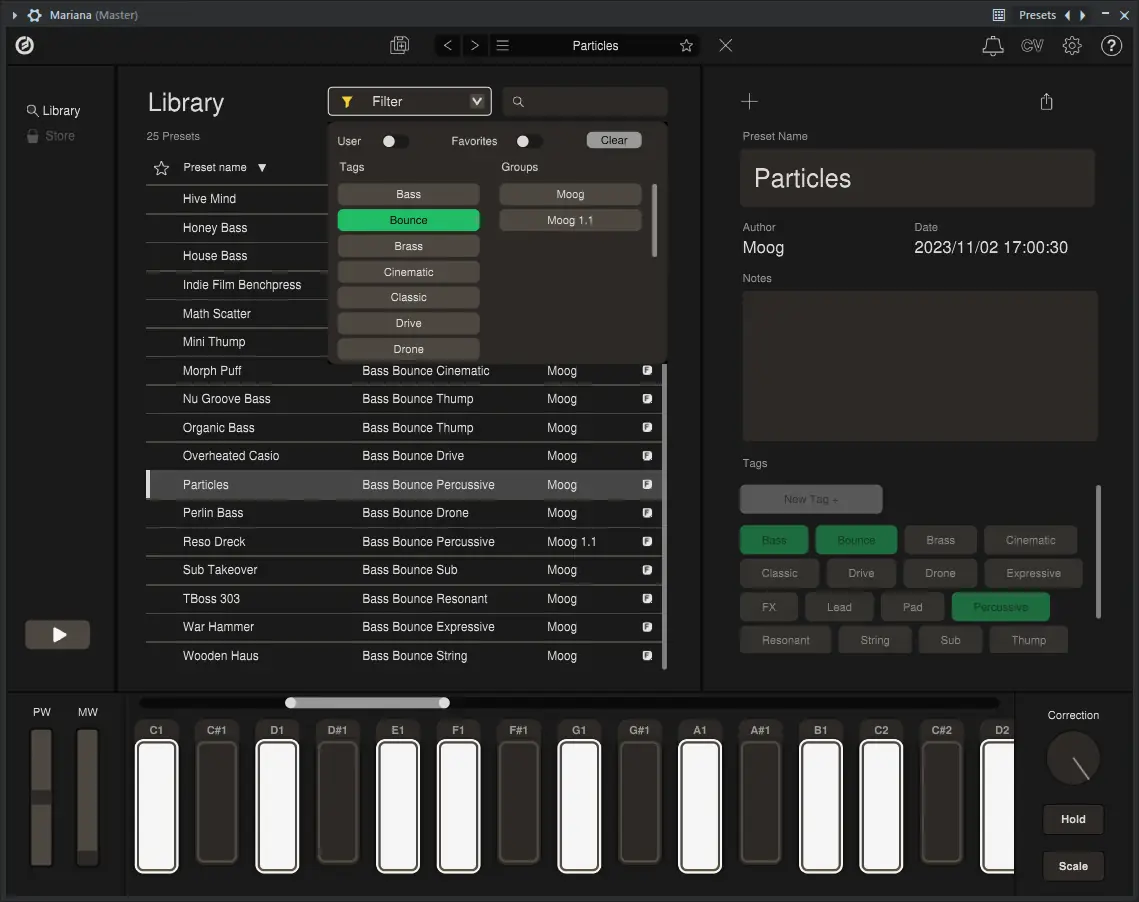This screenshot has height=902, width=1139.
Task: Enable the Favorites filter toggle
Action: point(530,141)
